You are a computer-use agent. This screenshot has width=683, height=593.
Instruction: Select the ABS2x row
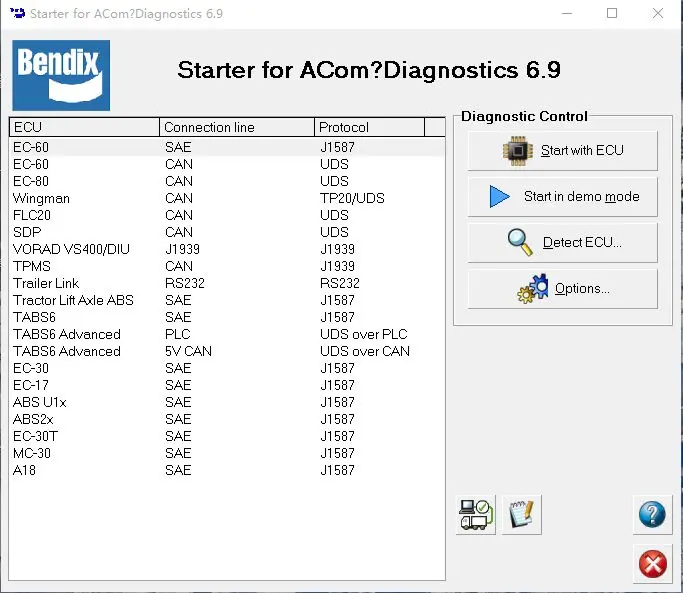coord(227,419)
